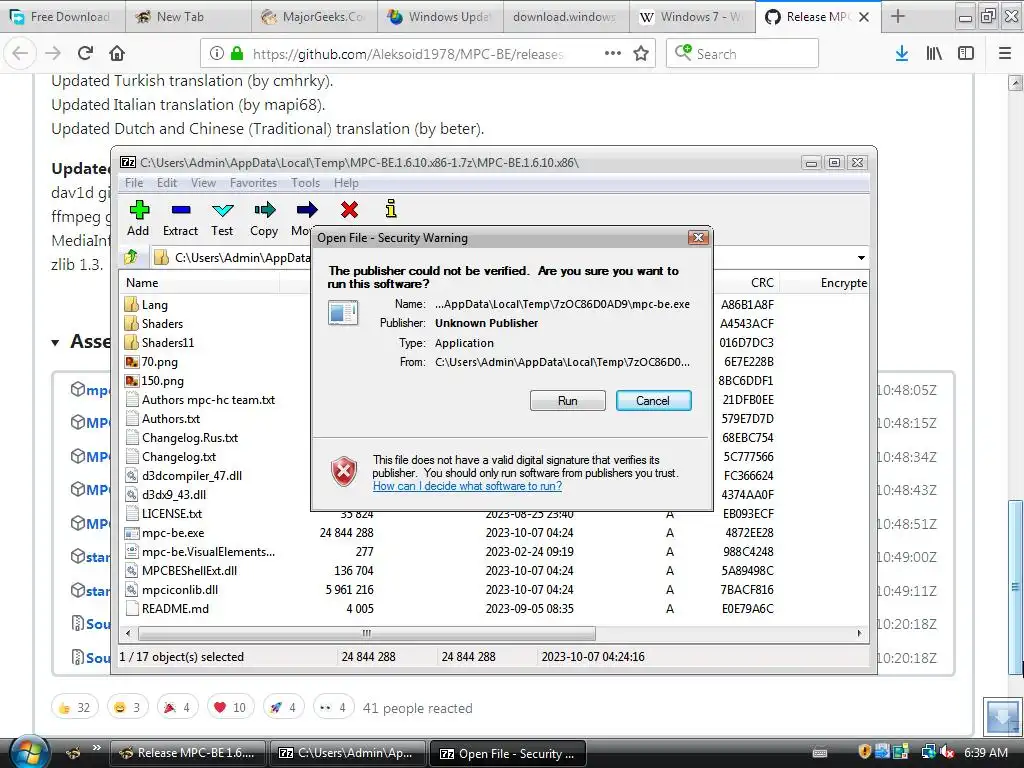Show hidden taskbar quick launch items
This screenshot has height=768, width=1024.
(97, 747)
